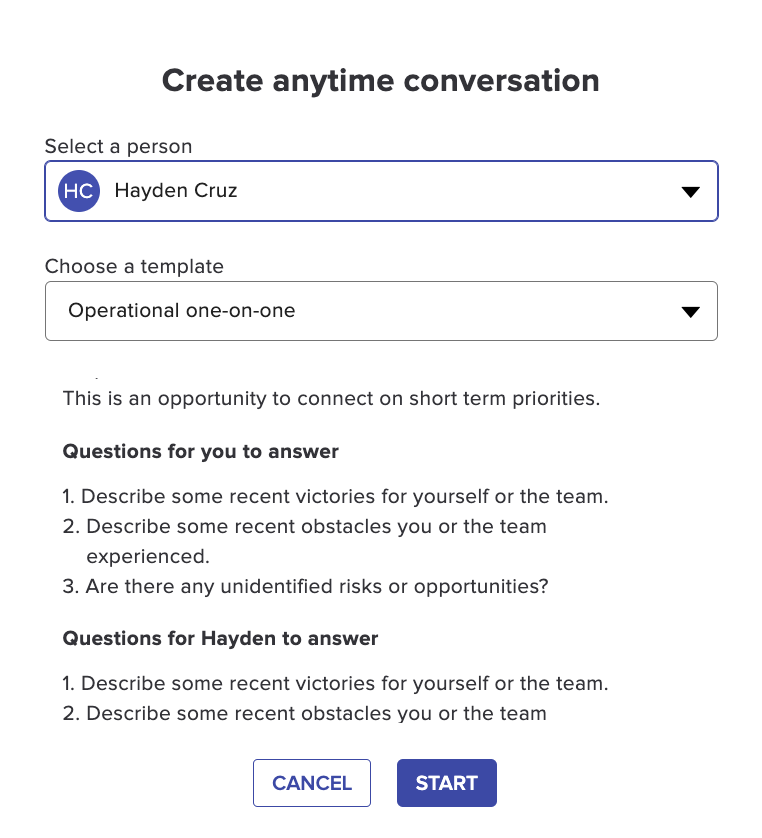The image size is (762, 838).
Task: Click the Operational one-on-one template field
Action: (x=381, y=311)
